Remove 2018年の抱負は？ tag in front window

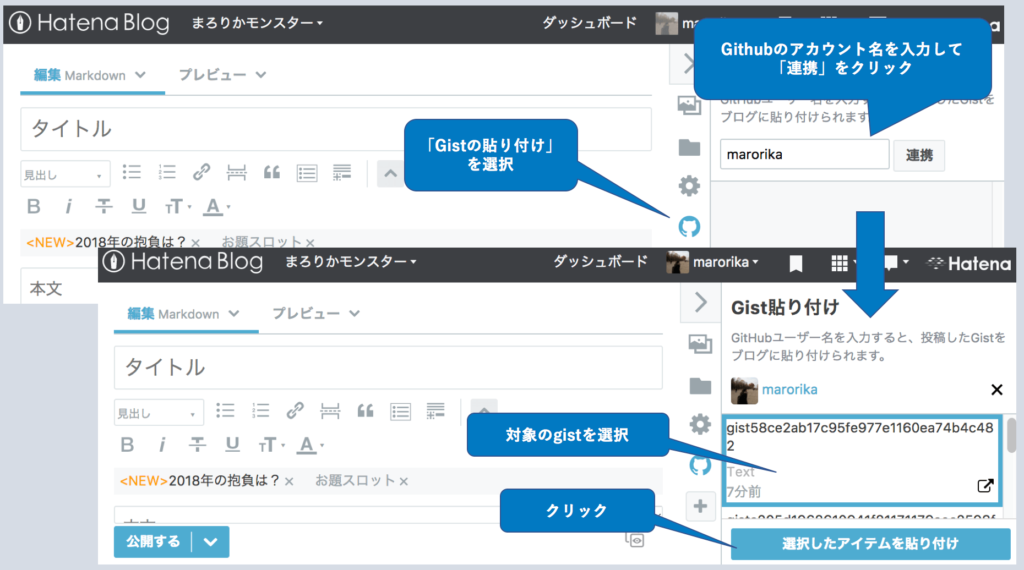289,482
